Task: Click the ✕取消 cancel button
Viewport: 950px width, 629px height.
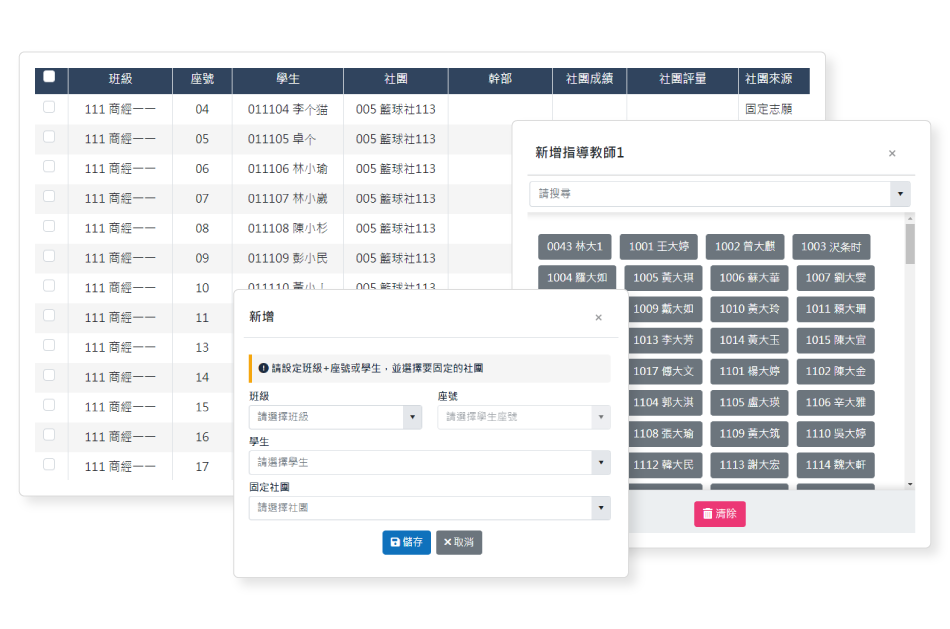Action: tap(459, 542)
